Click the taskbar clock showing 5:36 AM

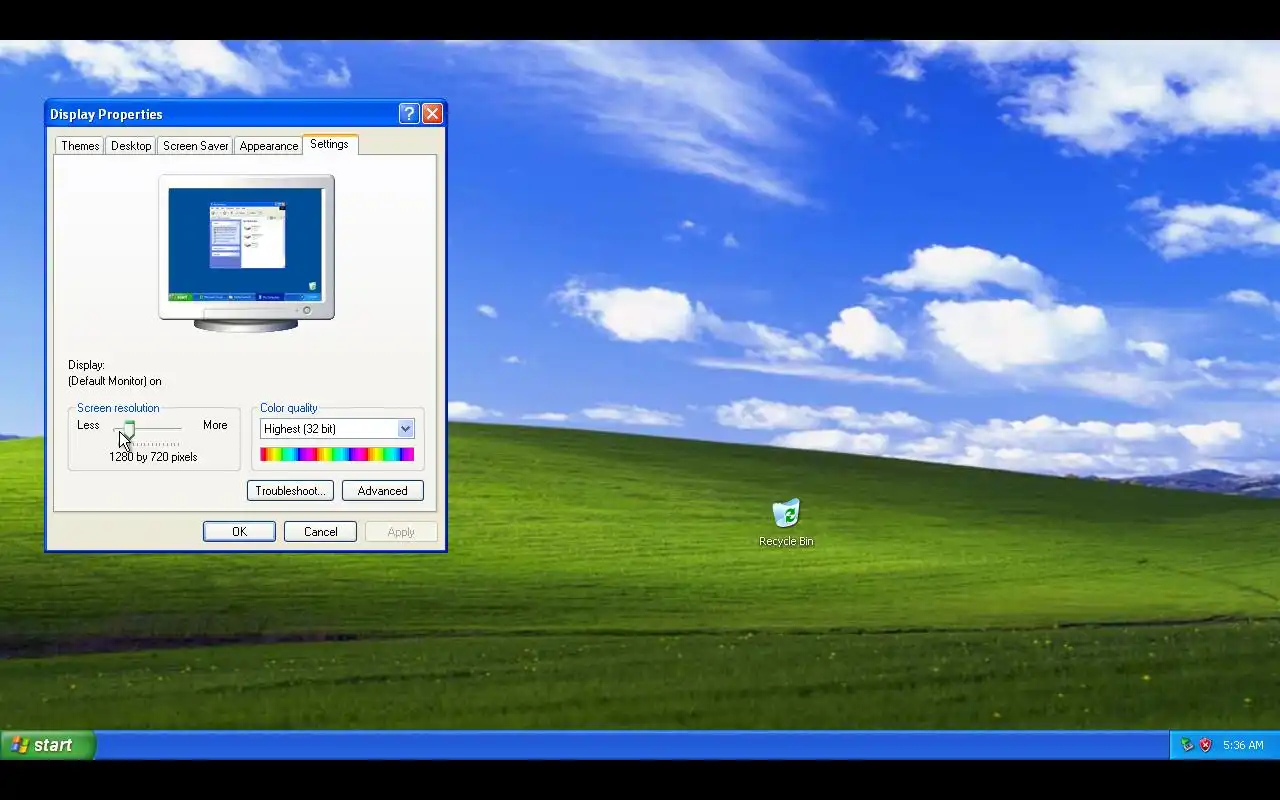point(1243,745)
